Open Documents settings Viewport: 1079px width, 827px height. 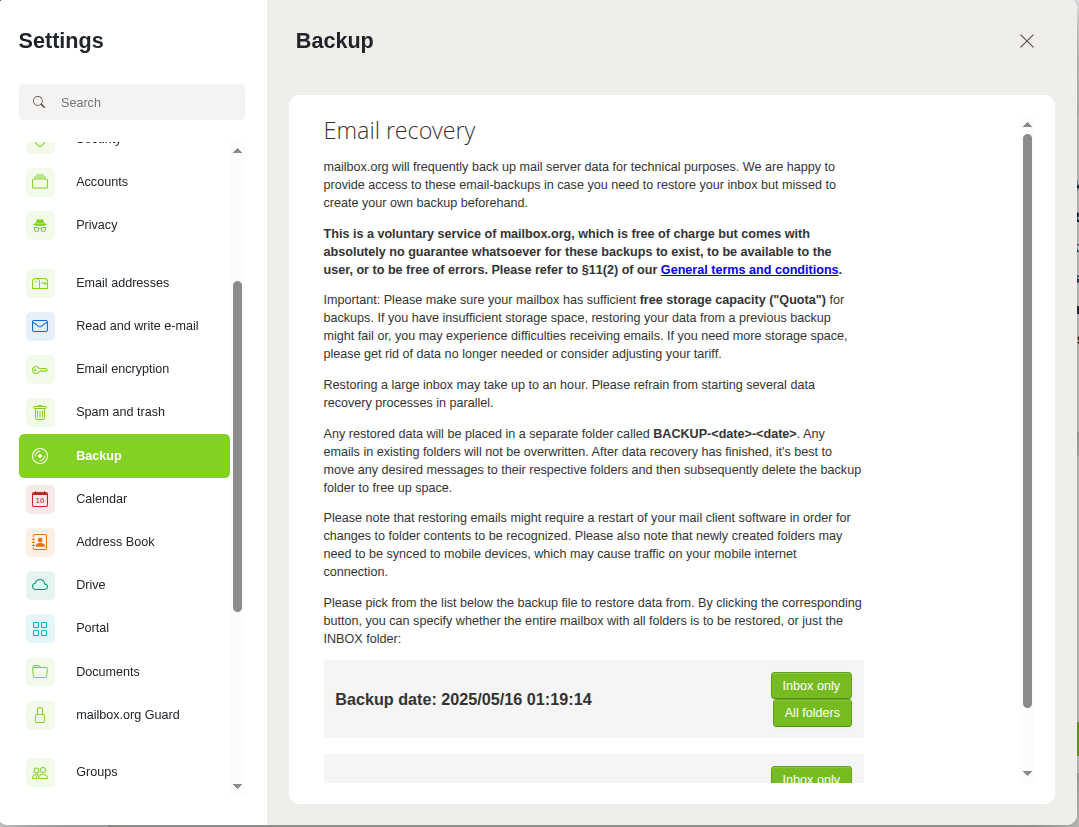pyautogui.click(x=125, y=672)
